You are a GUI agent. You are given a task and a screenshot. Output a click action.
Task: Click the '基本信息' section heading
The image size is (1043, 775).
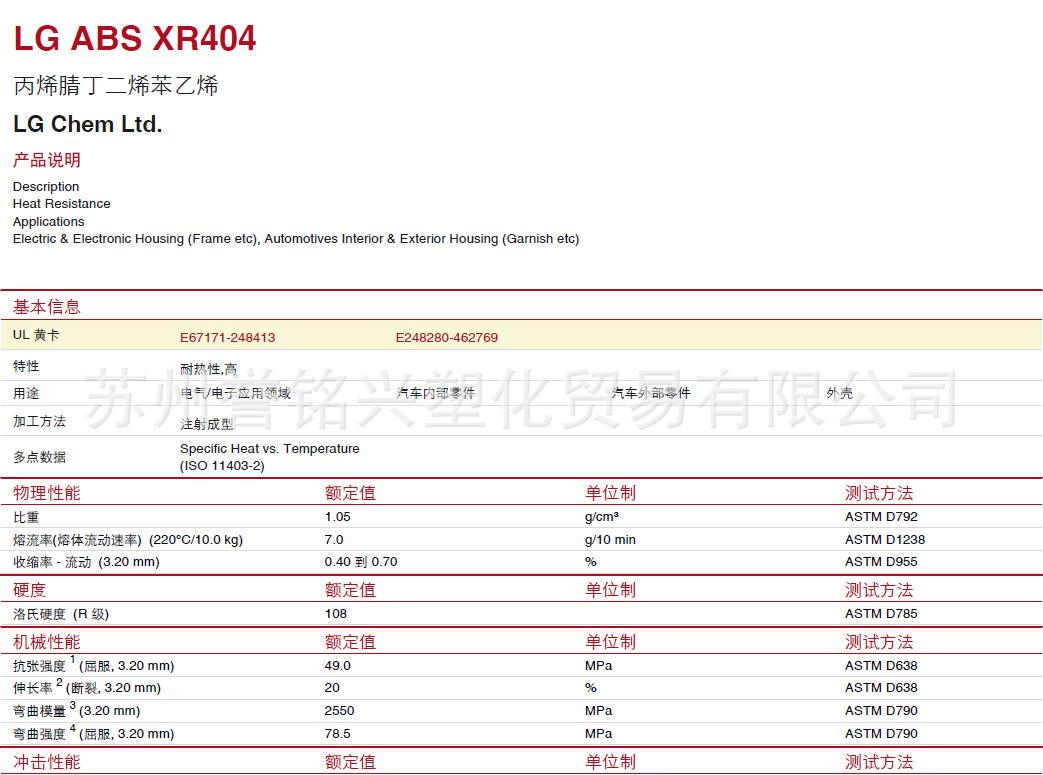click(x=47, y=307)
